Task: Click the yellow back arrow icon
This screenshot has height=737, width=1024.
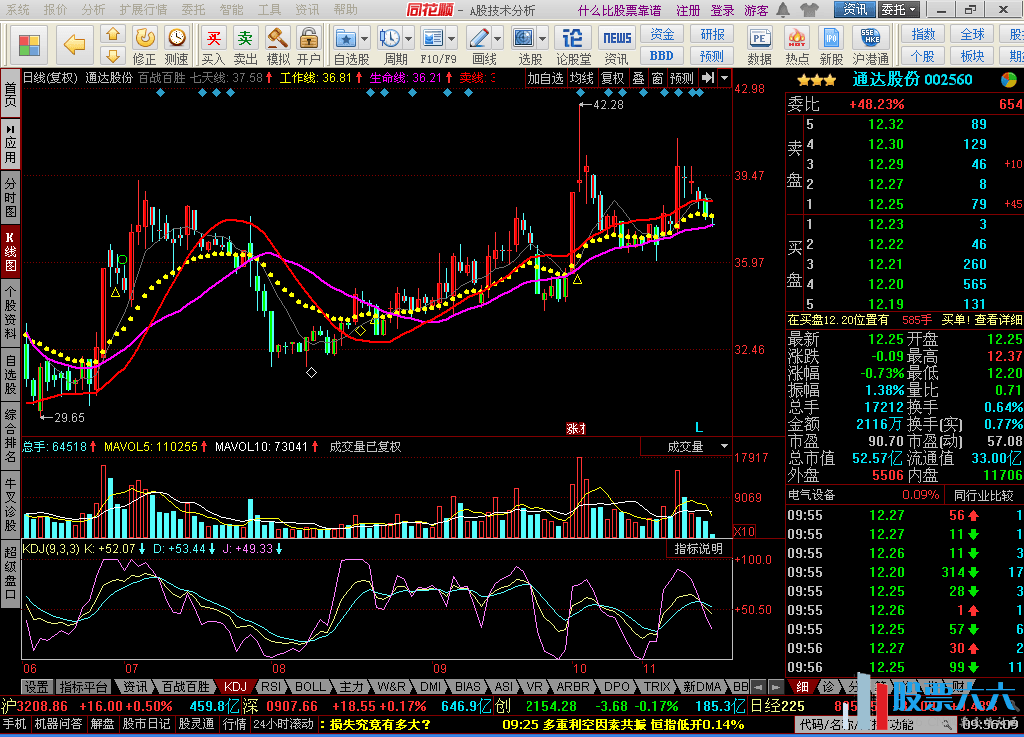Action: point(74,44)
